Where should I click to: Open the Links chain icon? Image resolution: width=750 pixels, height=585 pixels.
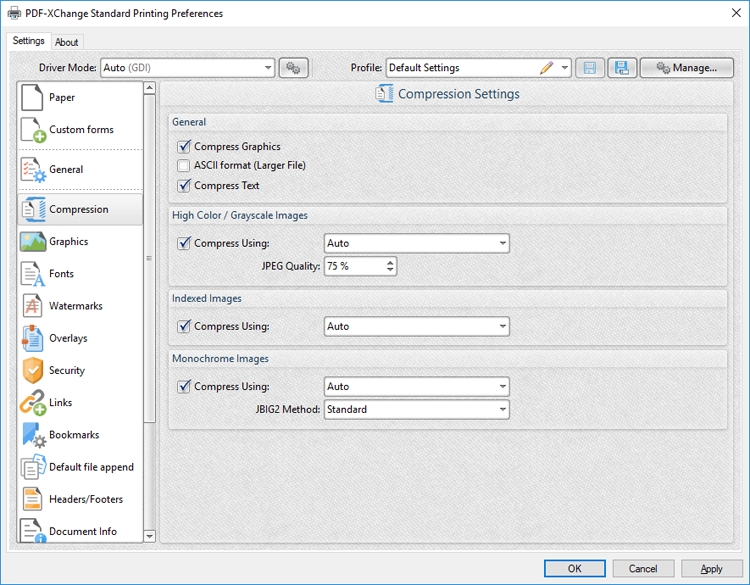[x=33, y=403]
